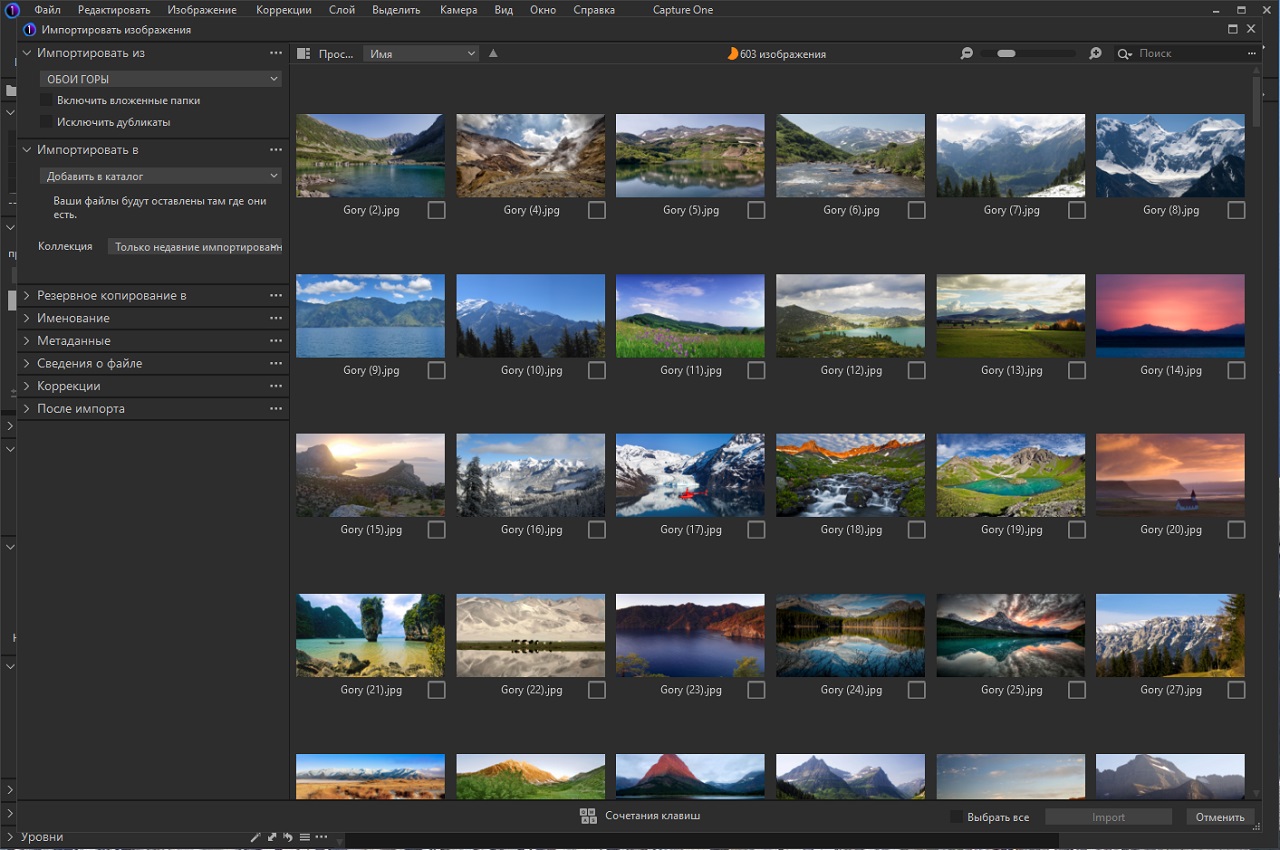Open the keyboard shortcuts grid icon
Screen dimensions: 1280x850
click(588, 816)
